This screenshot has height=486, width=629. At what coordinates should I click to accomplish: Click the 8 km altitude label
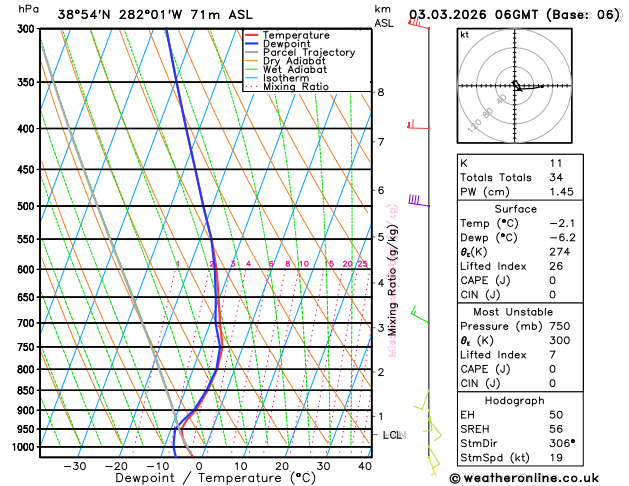click(x=381, y=92)
